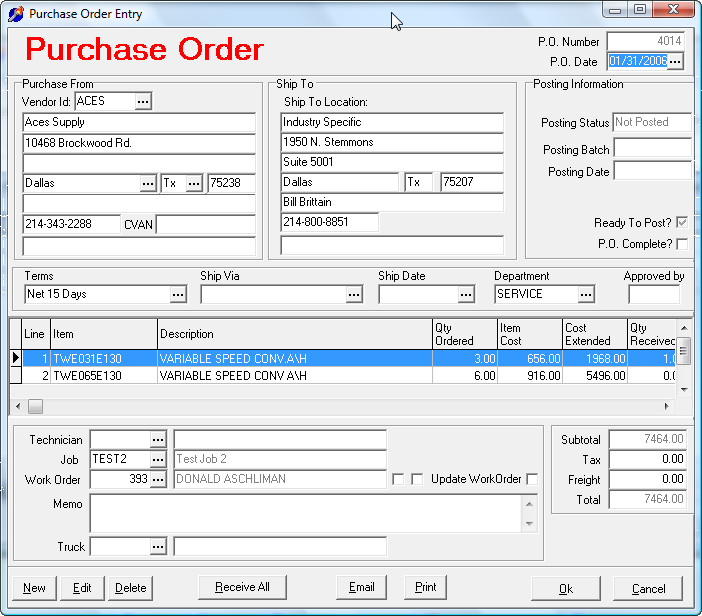Viewport: 702px width, 616px height.
Task: Click into the Memo text field
Action: point(306,513)
